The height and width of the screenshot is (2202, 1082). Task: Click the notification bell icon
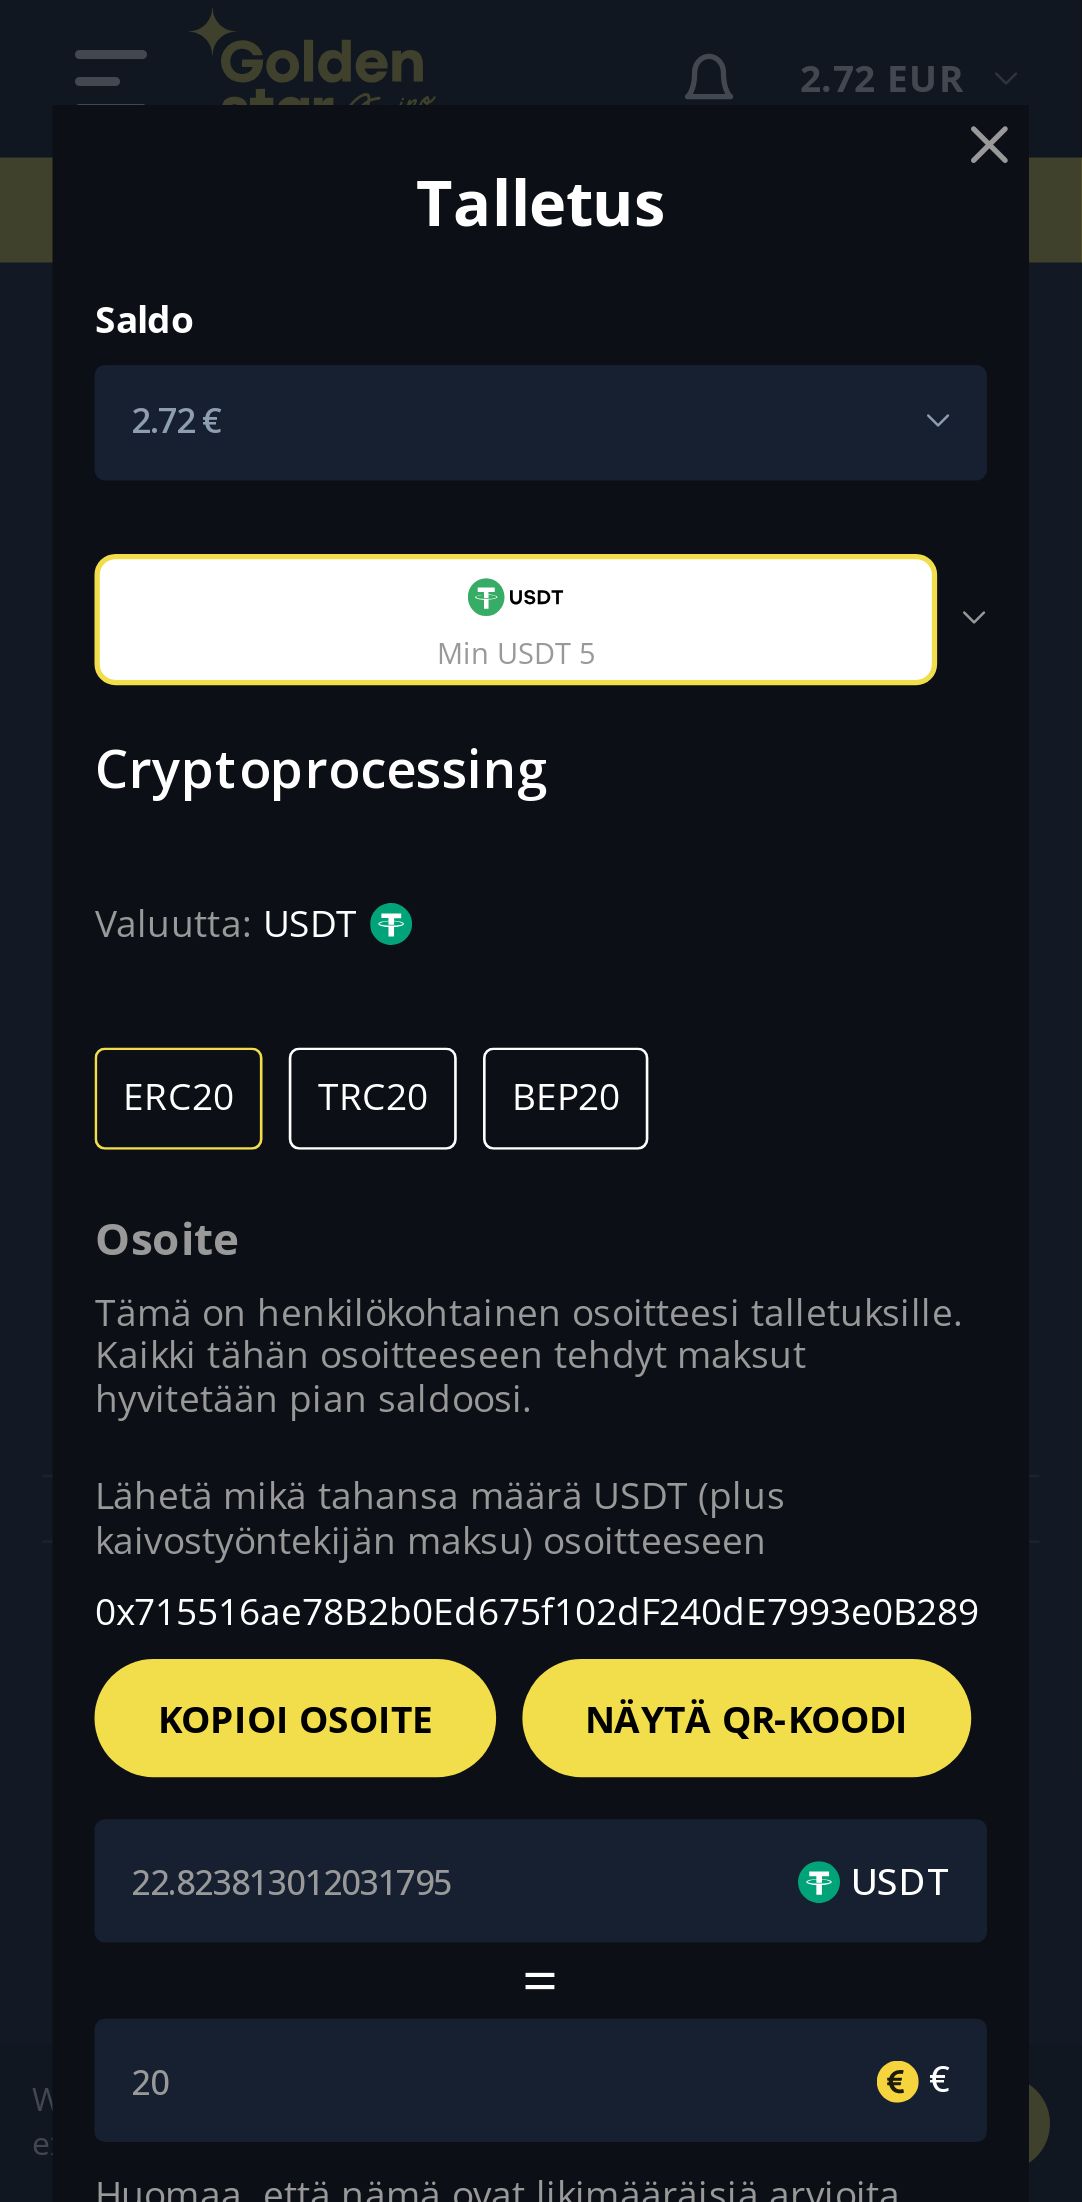coord(708,77)
